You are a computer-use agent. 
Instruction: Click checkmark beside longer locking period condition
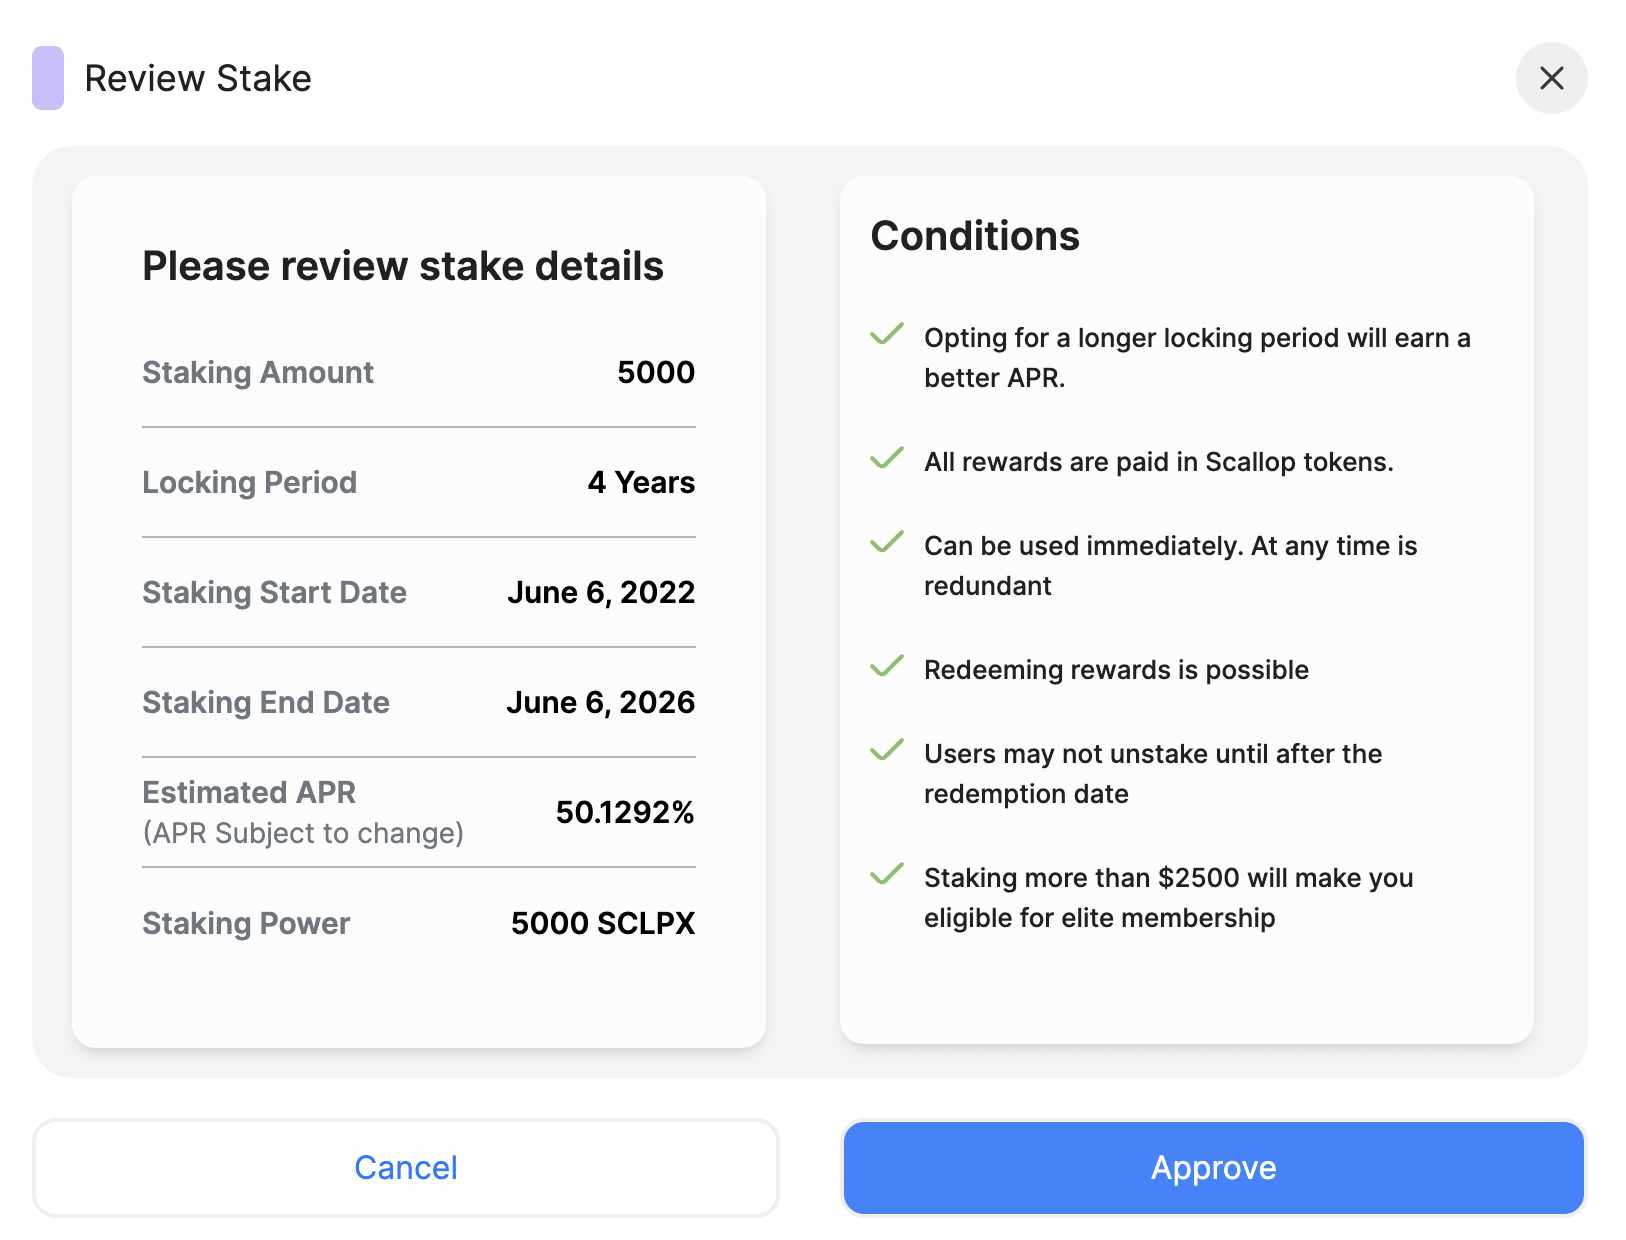click(887, 334)
